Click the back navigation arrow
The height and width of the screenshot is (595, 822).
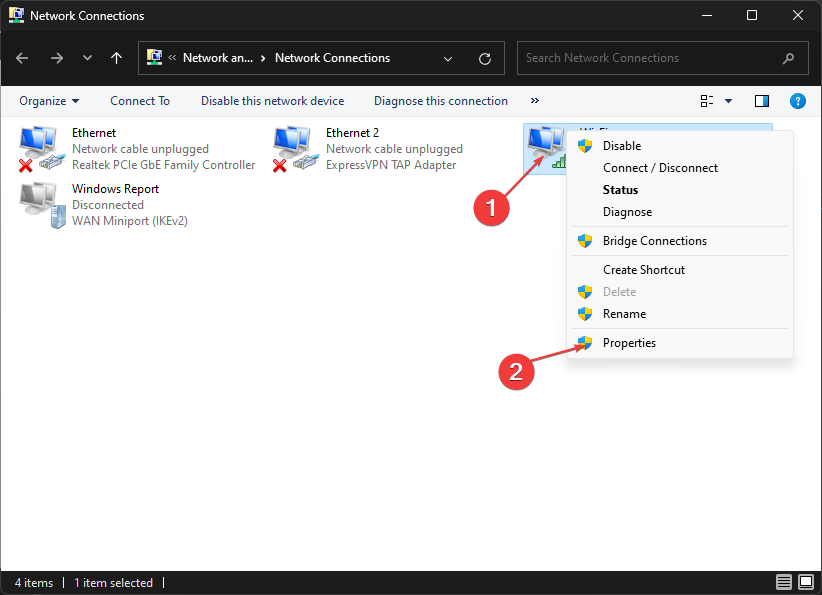click(x=23, y=58)
